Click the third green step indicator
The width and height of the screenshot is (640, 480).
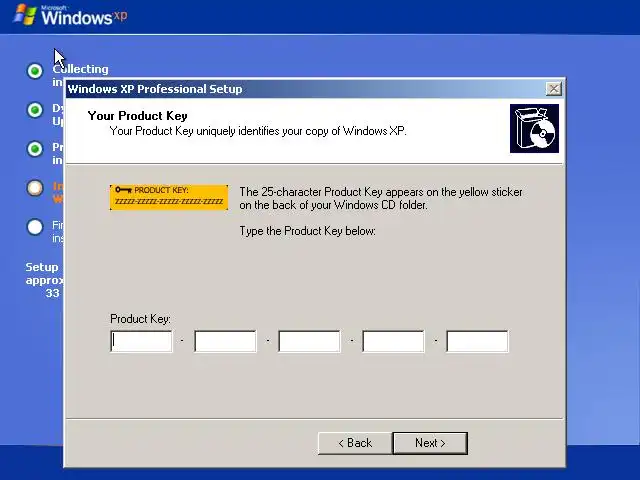35,149
